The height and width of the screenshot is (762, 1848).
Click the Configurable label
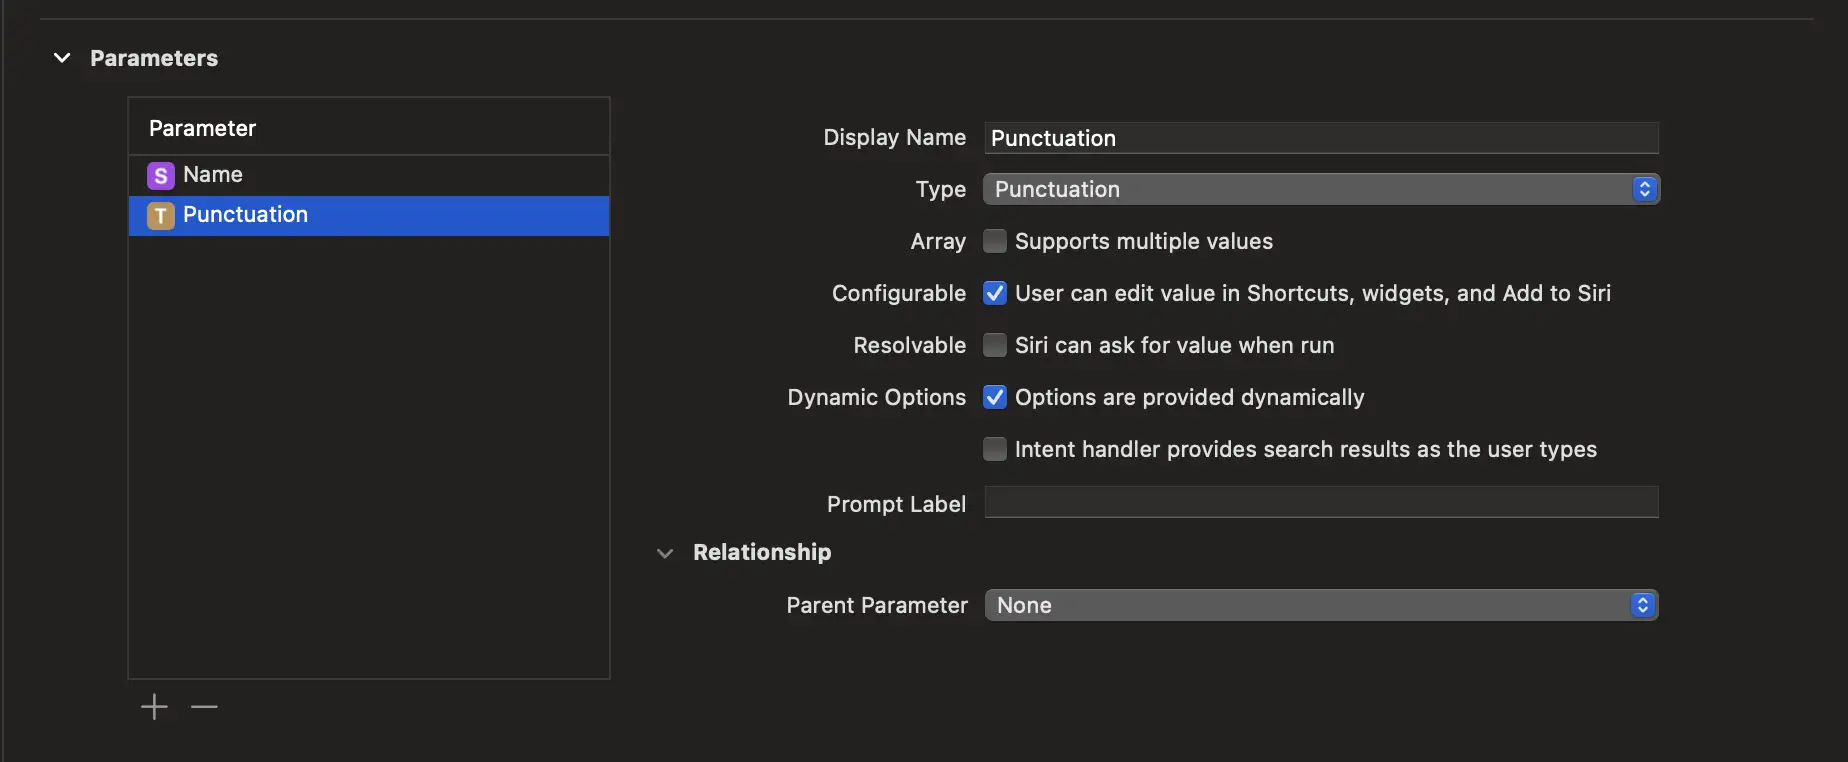(x=899, y=293)
